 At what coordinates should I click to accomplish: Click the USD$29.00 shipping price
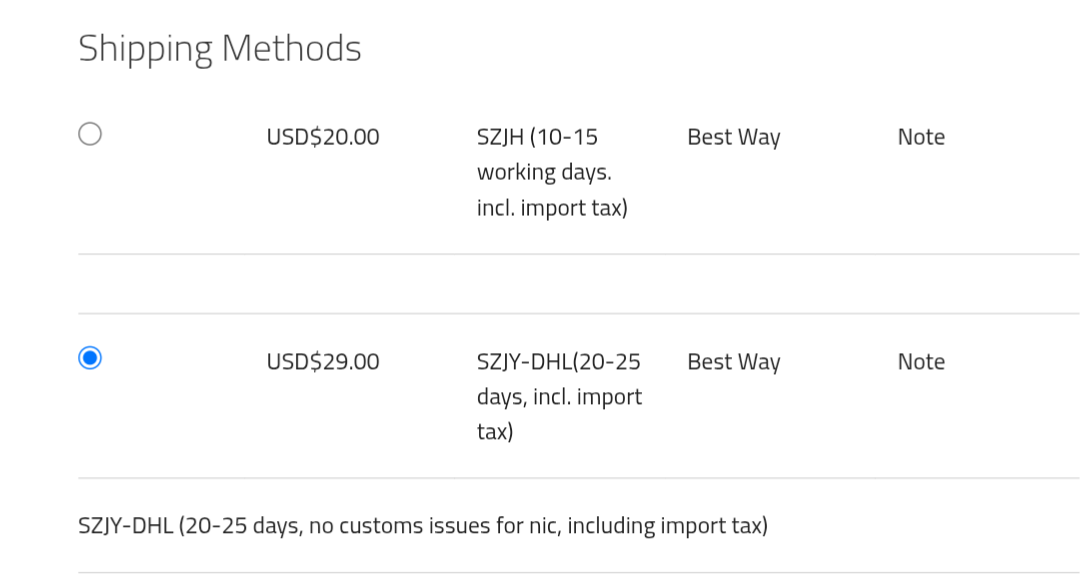[x=323, y=362]
